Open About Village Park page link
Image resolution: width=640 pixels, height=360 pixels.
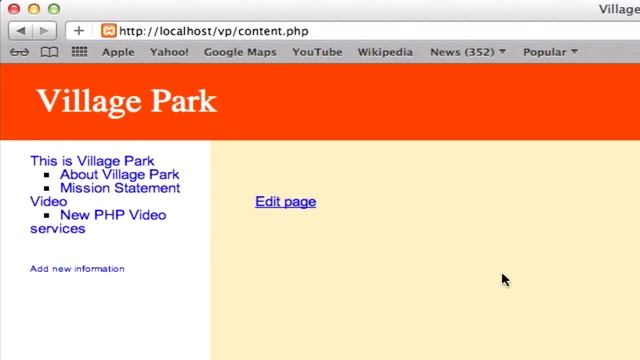point(120,174)
